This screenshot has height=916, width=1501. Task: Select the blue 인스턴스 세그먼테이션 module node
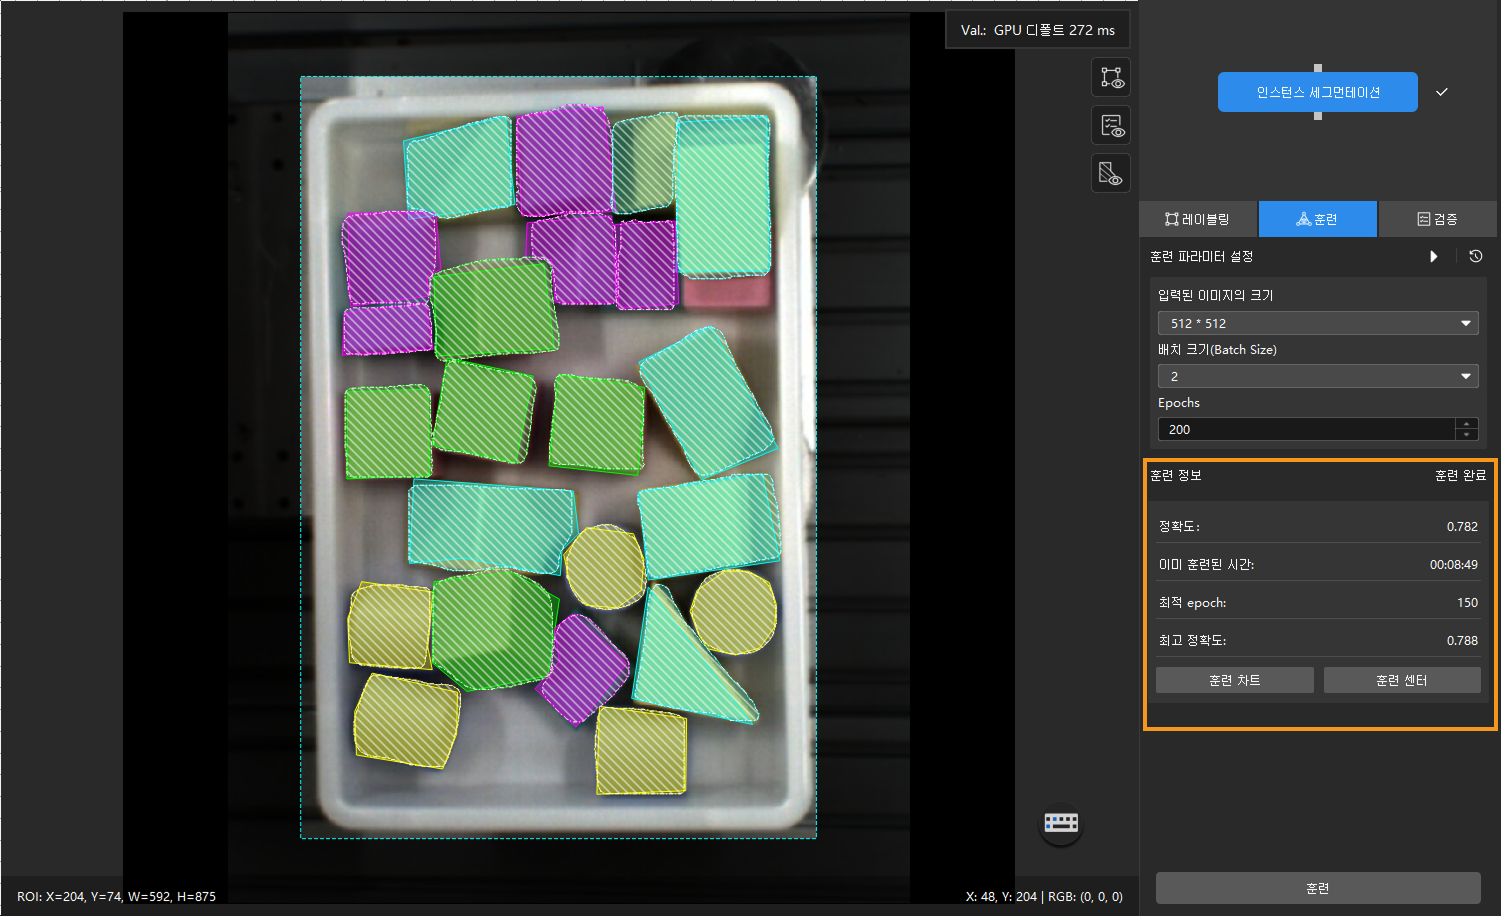[1317, 92]
